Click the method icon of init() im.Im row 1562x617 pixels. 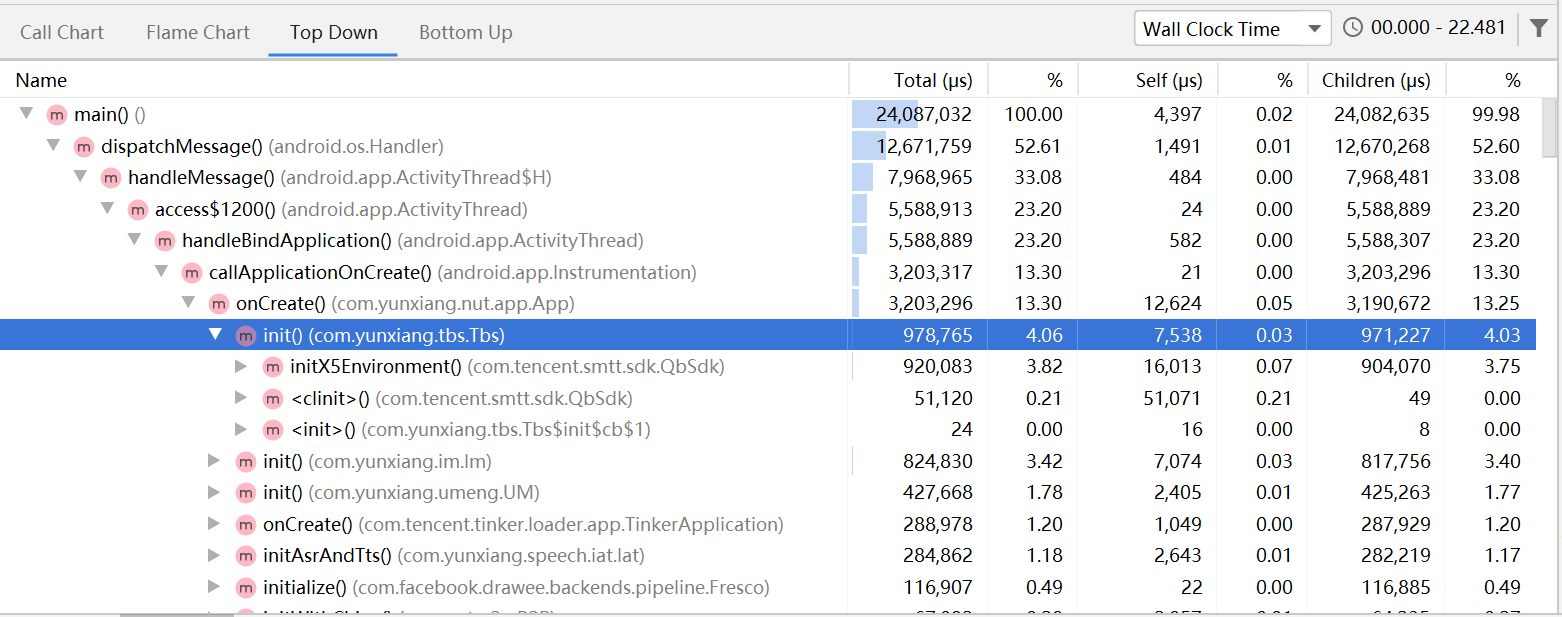(246, 462)
